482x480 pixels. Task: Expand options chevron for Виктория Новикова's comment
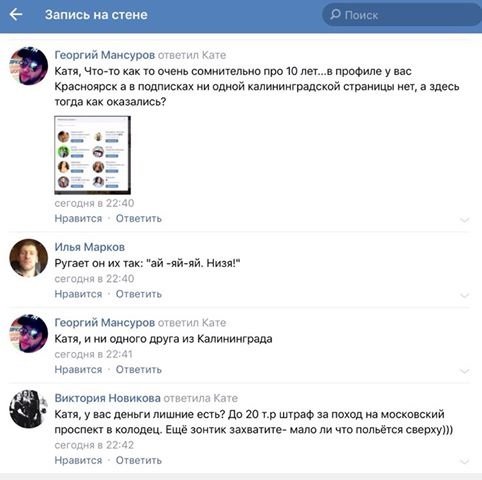point(465,462)
